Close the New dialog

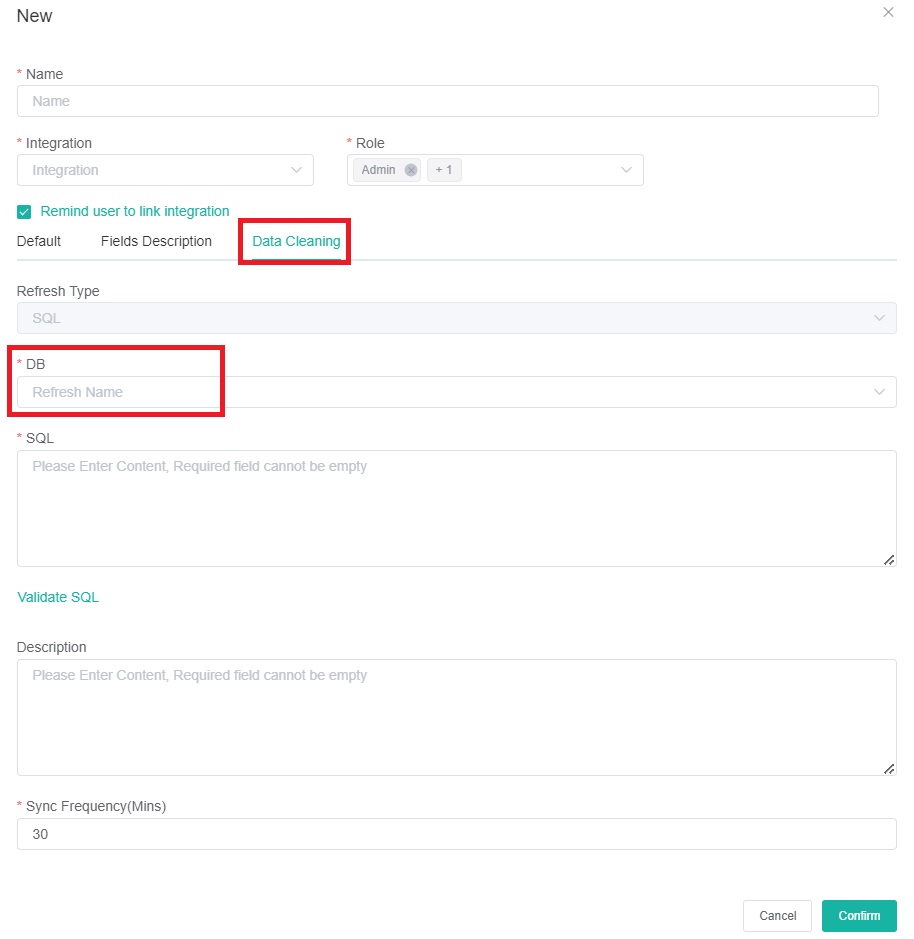[x=888, y=12]
